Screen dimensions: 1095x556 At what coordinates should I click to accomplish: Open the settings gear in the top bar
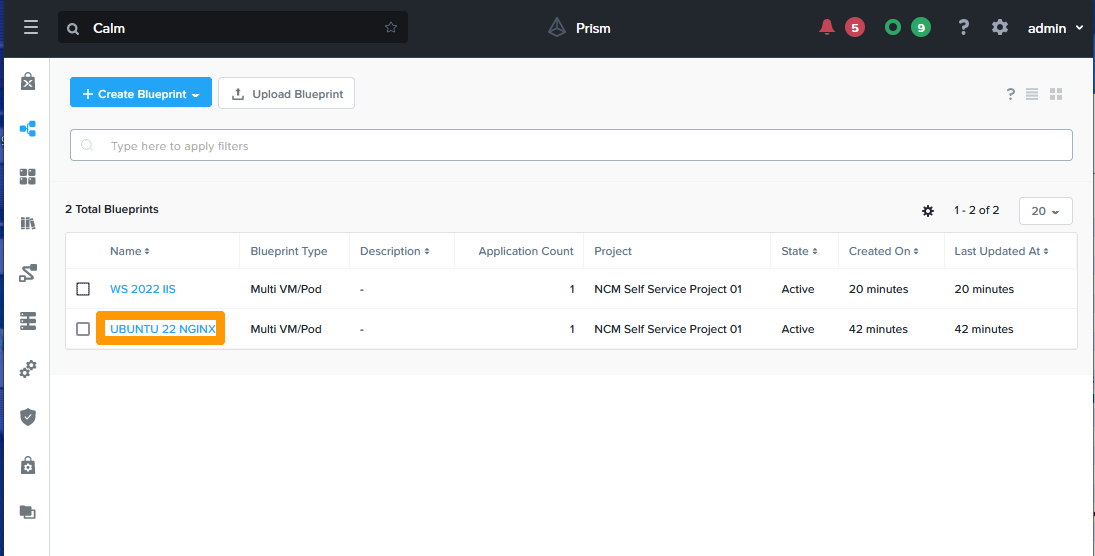(x=999, y=28)
